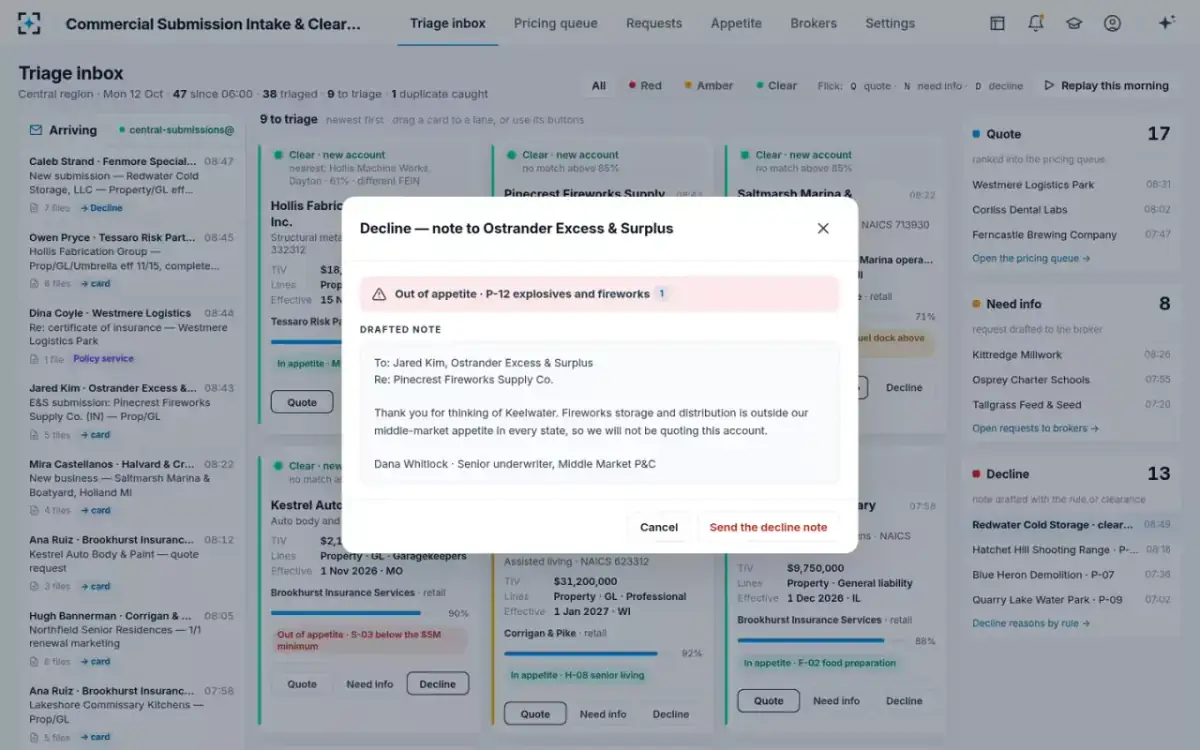The width and height of the screenshot is (1200, 750).
Task: Click the 92% match bar on Corrigan & Pike card
Action: (x=590, y=653)
